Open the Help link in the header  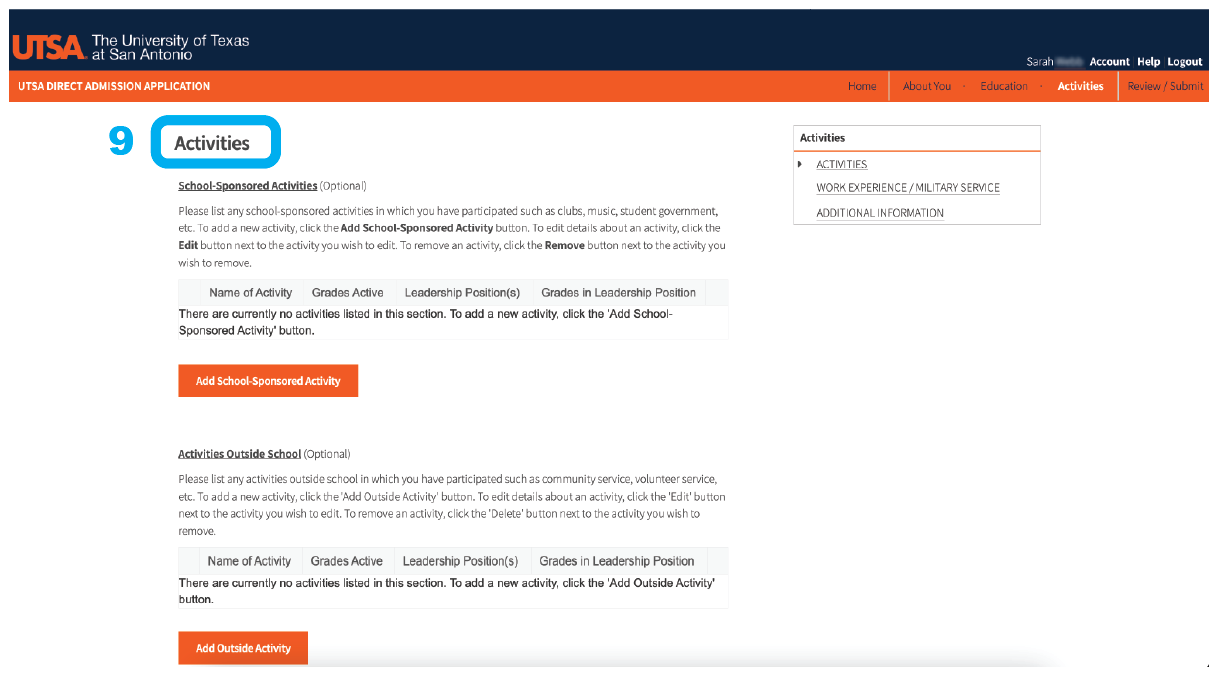pyautogui.click(x=1148, y=62)
